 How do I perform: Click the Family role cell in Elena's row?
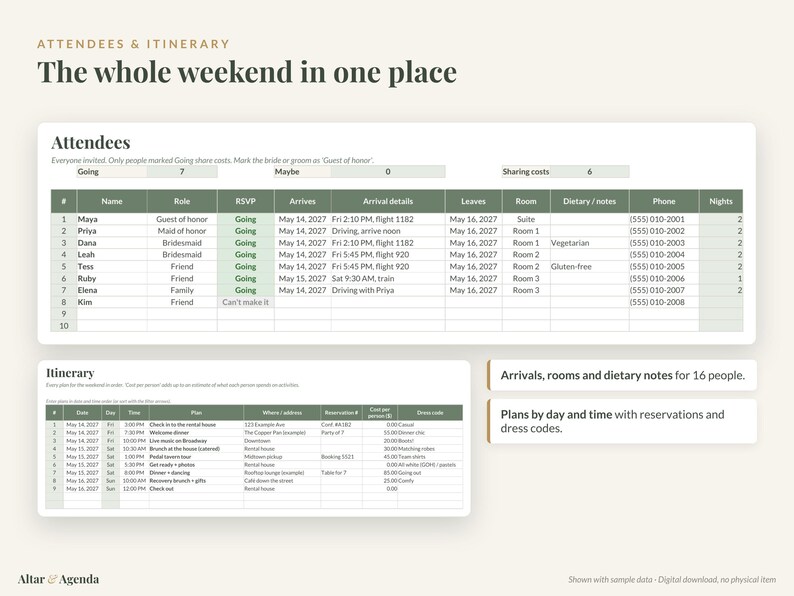(182, 290)
